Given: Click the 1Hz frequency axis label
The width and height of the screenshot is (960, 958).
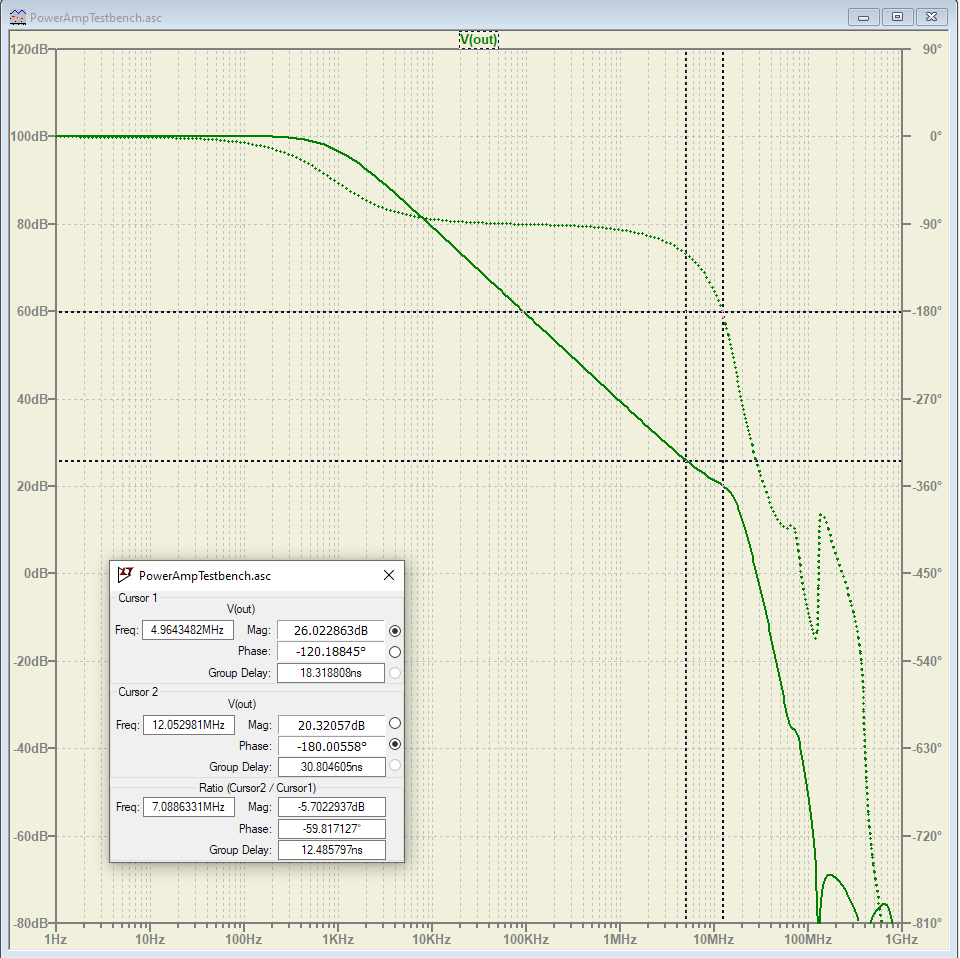Looking at the screenshot, I should pyautogui.click(x=55, y=940).
